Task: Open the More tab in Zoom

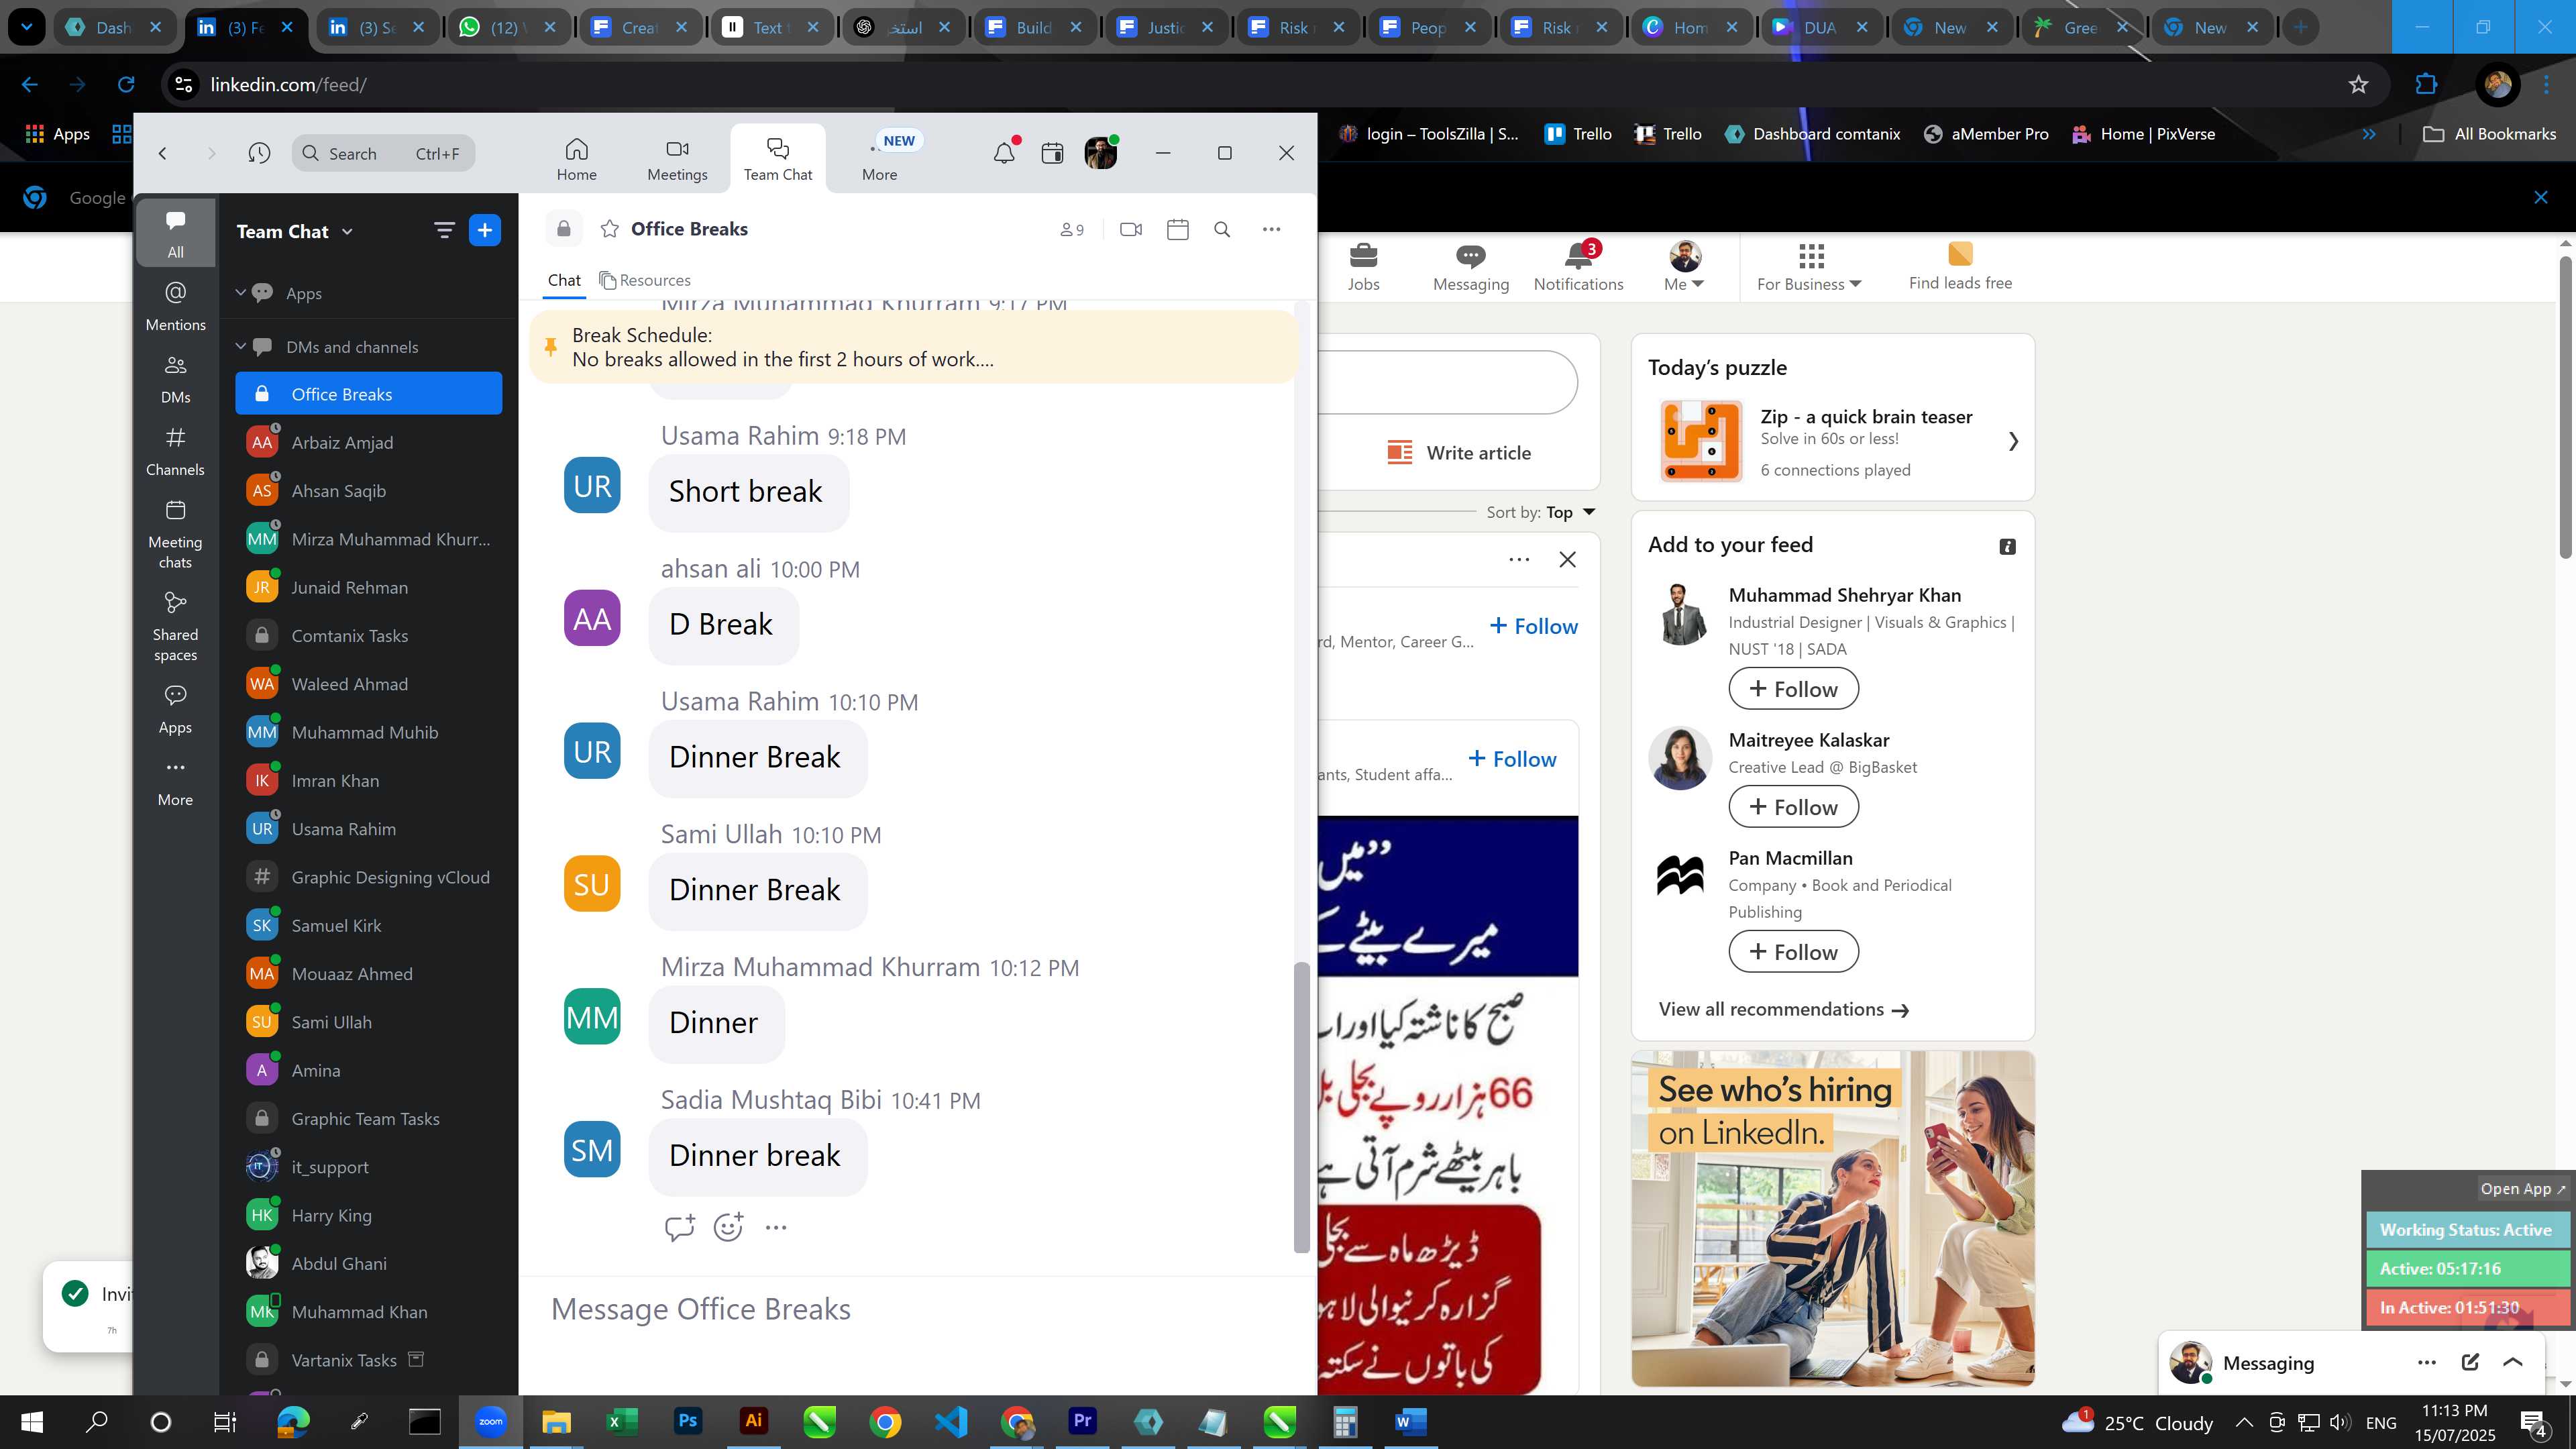Action: [x=880, y=160]
